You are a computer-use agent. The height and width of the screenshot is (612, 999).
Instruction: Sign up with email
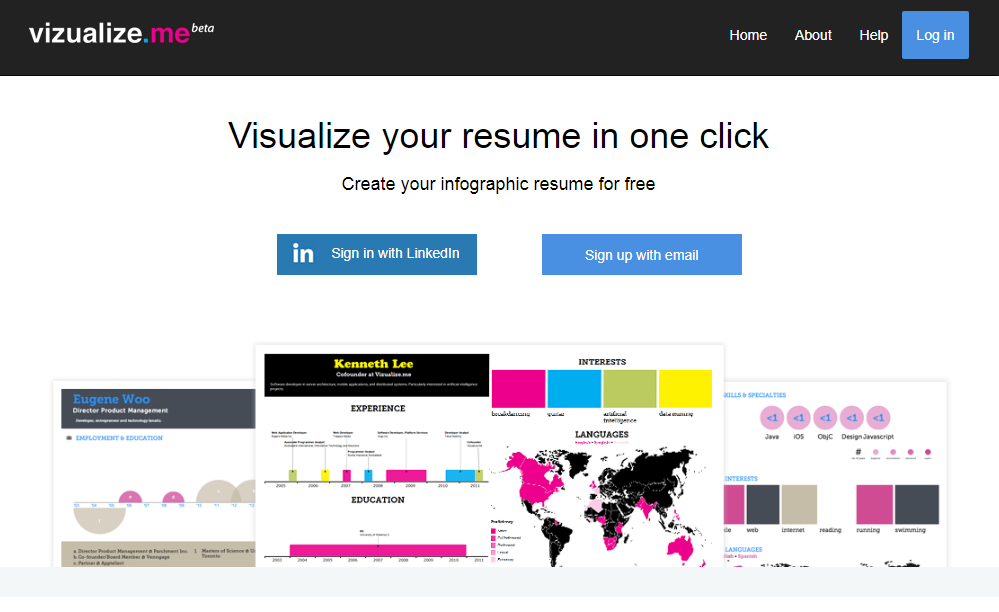point(642,255)
